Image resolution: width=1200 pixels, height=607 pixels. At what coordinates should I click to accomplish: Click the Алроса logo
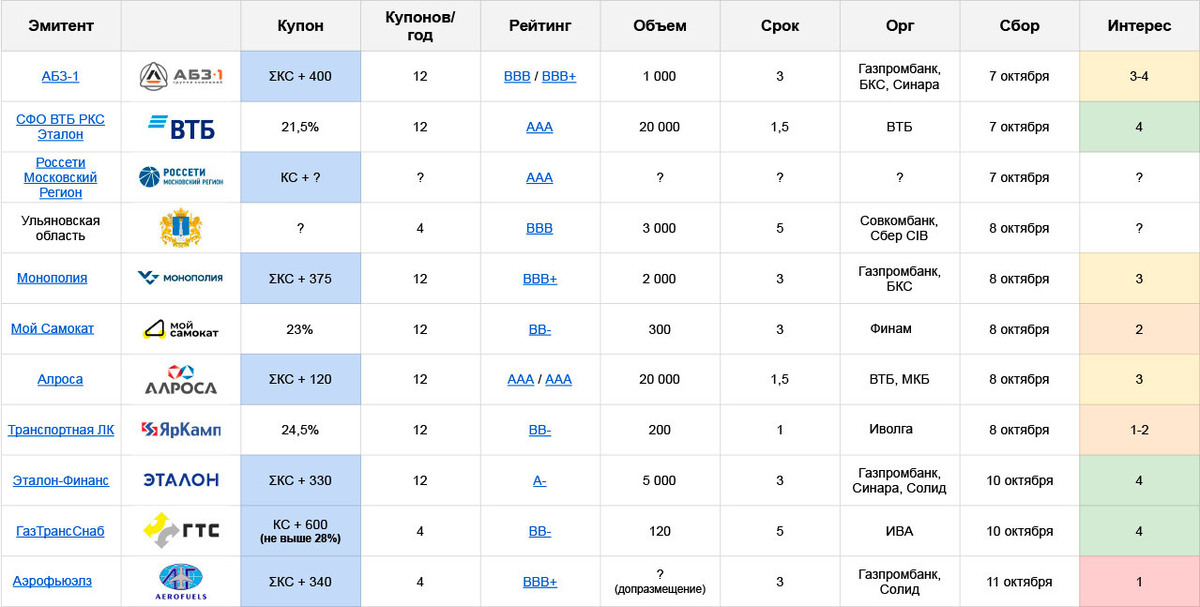click(x=181, y=380)
